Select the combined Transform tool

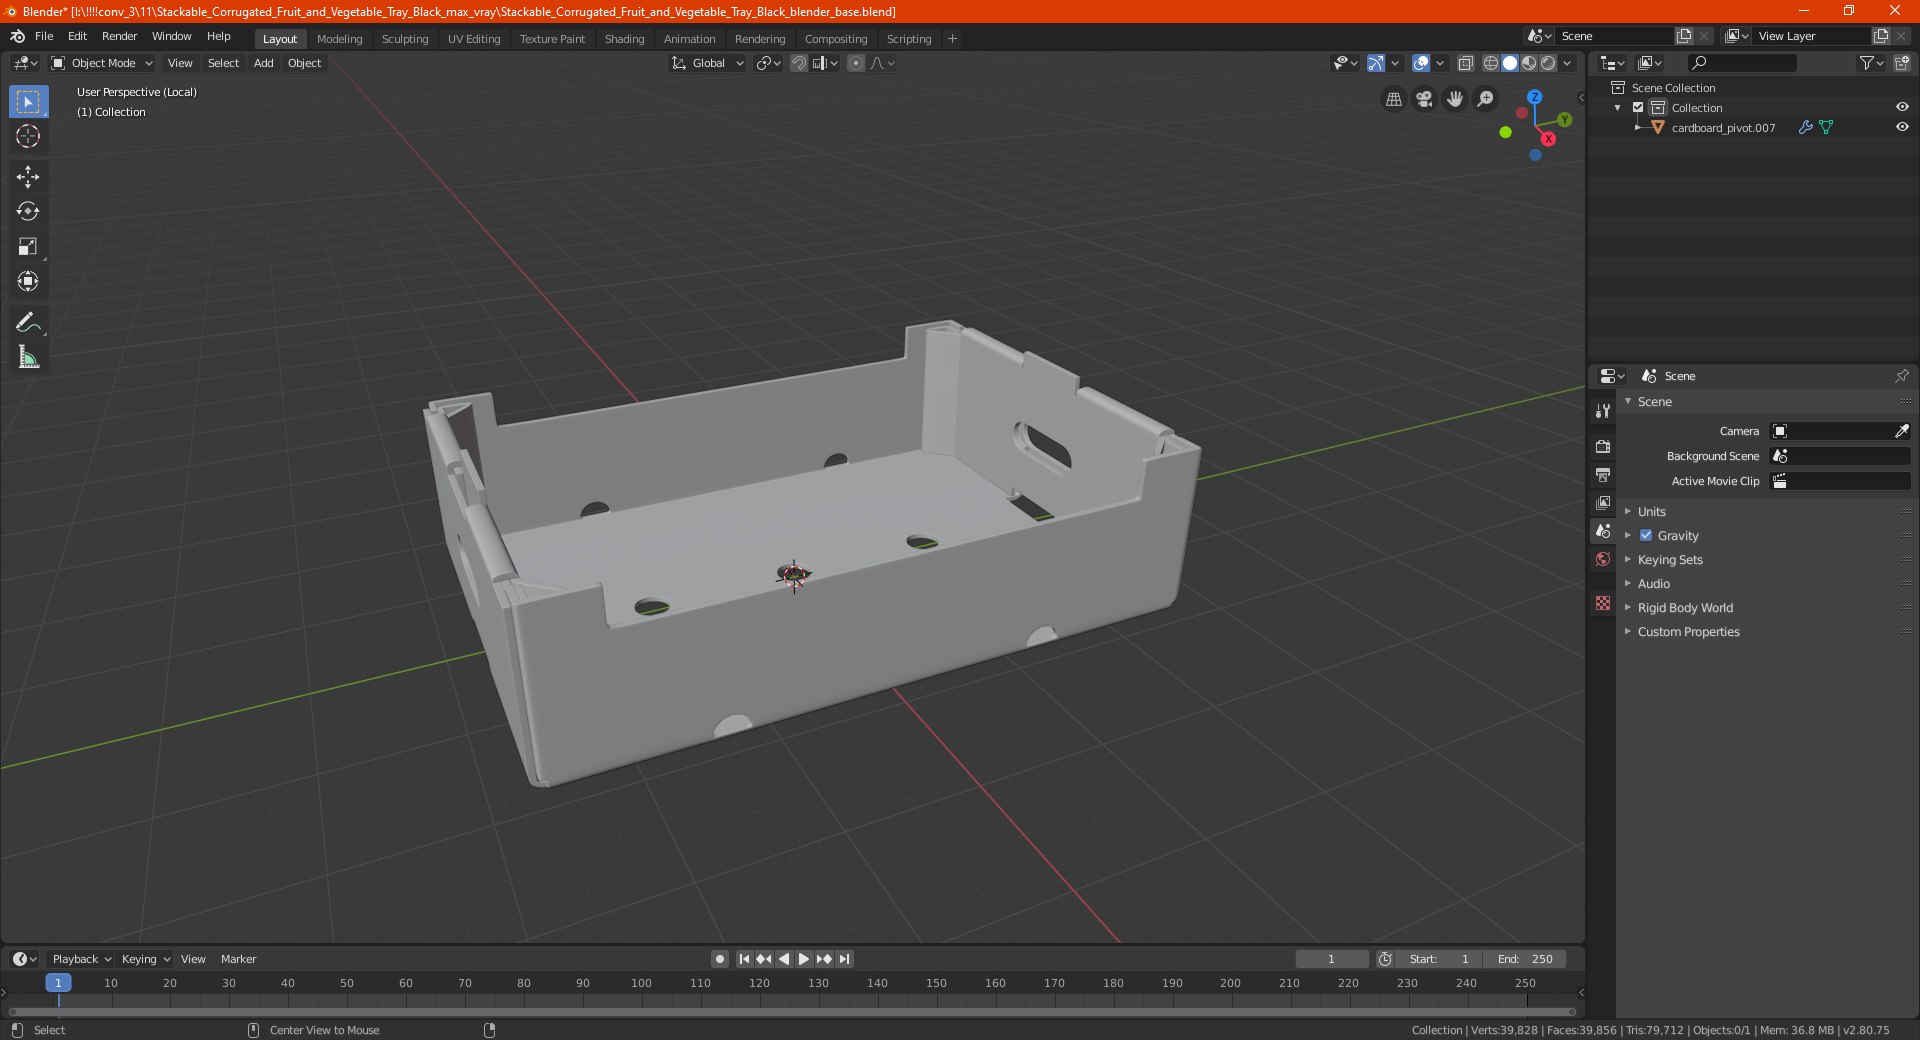click(28, 281)
